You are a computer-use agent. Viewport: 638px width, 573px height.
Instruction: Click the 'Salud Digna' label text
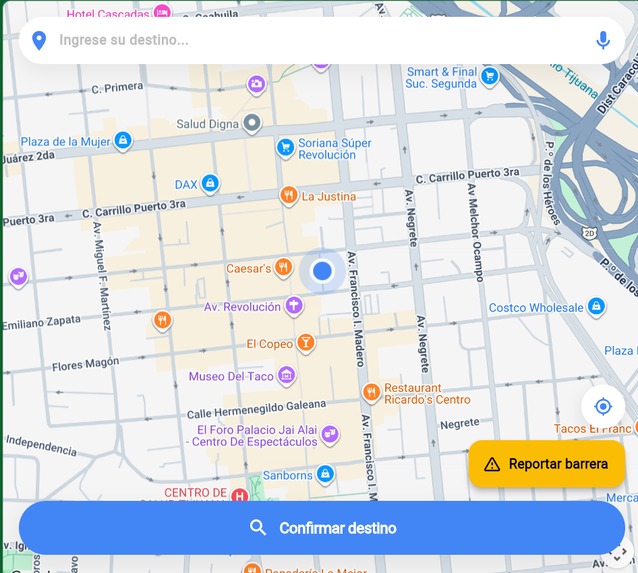click(x=208, y=124)
